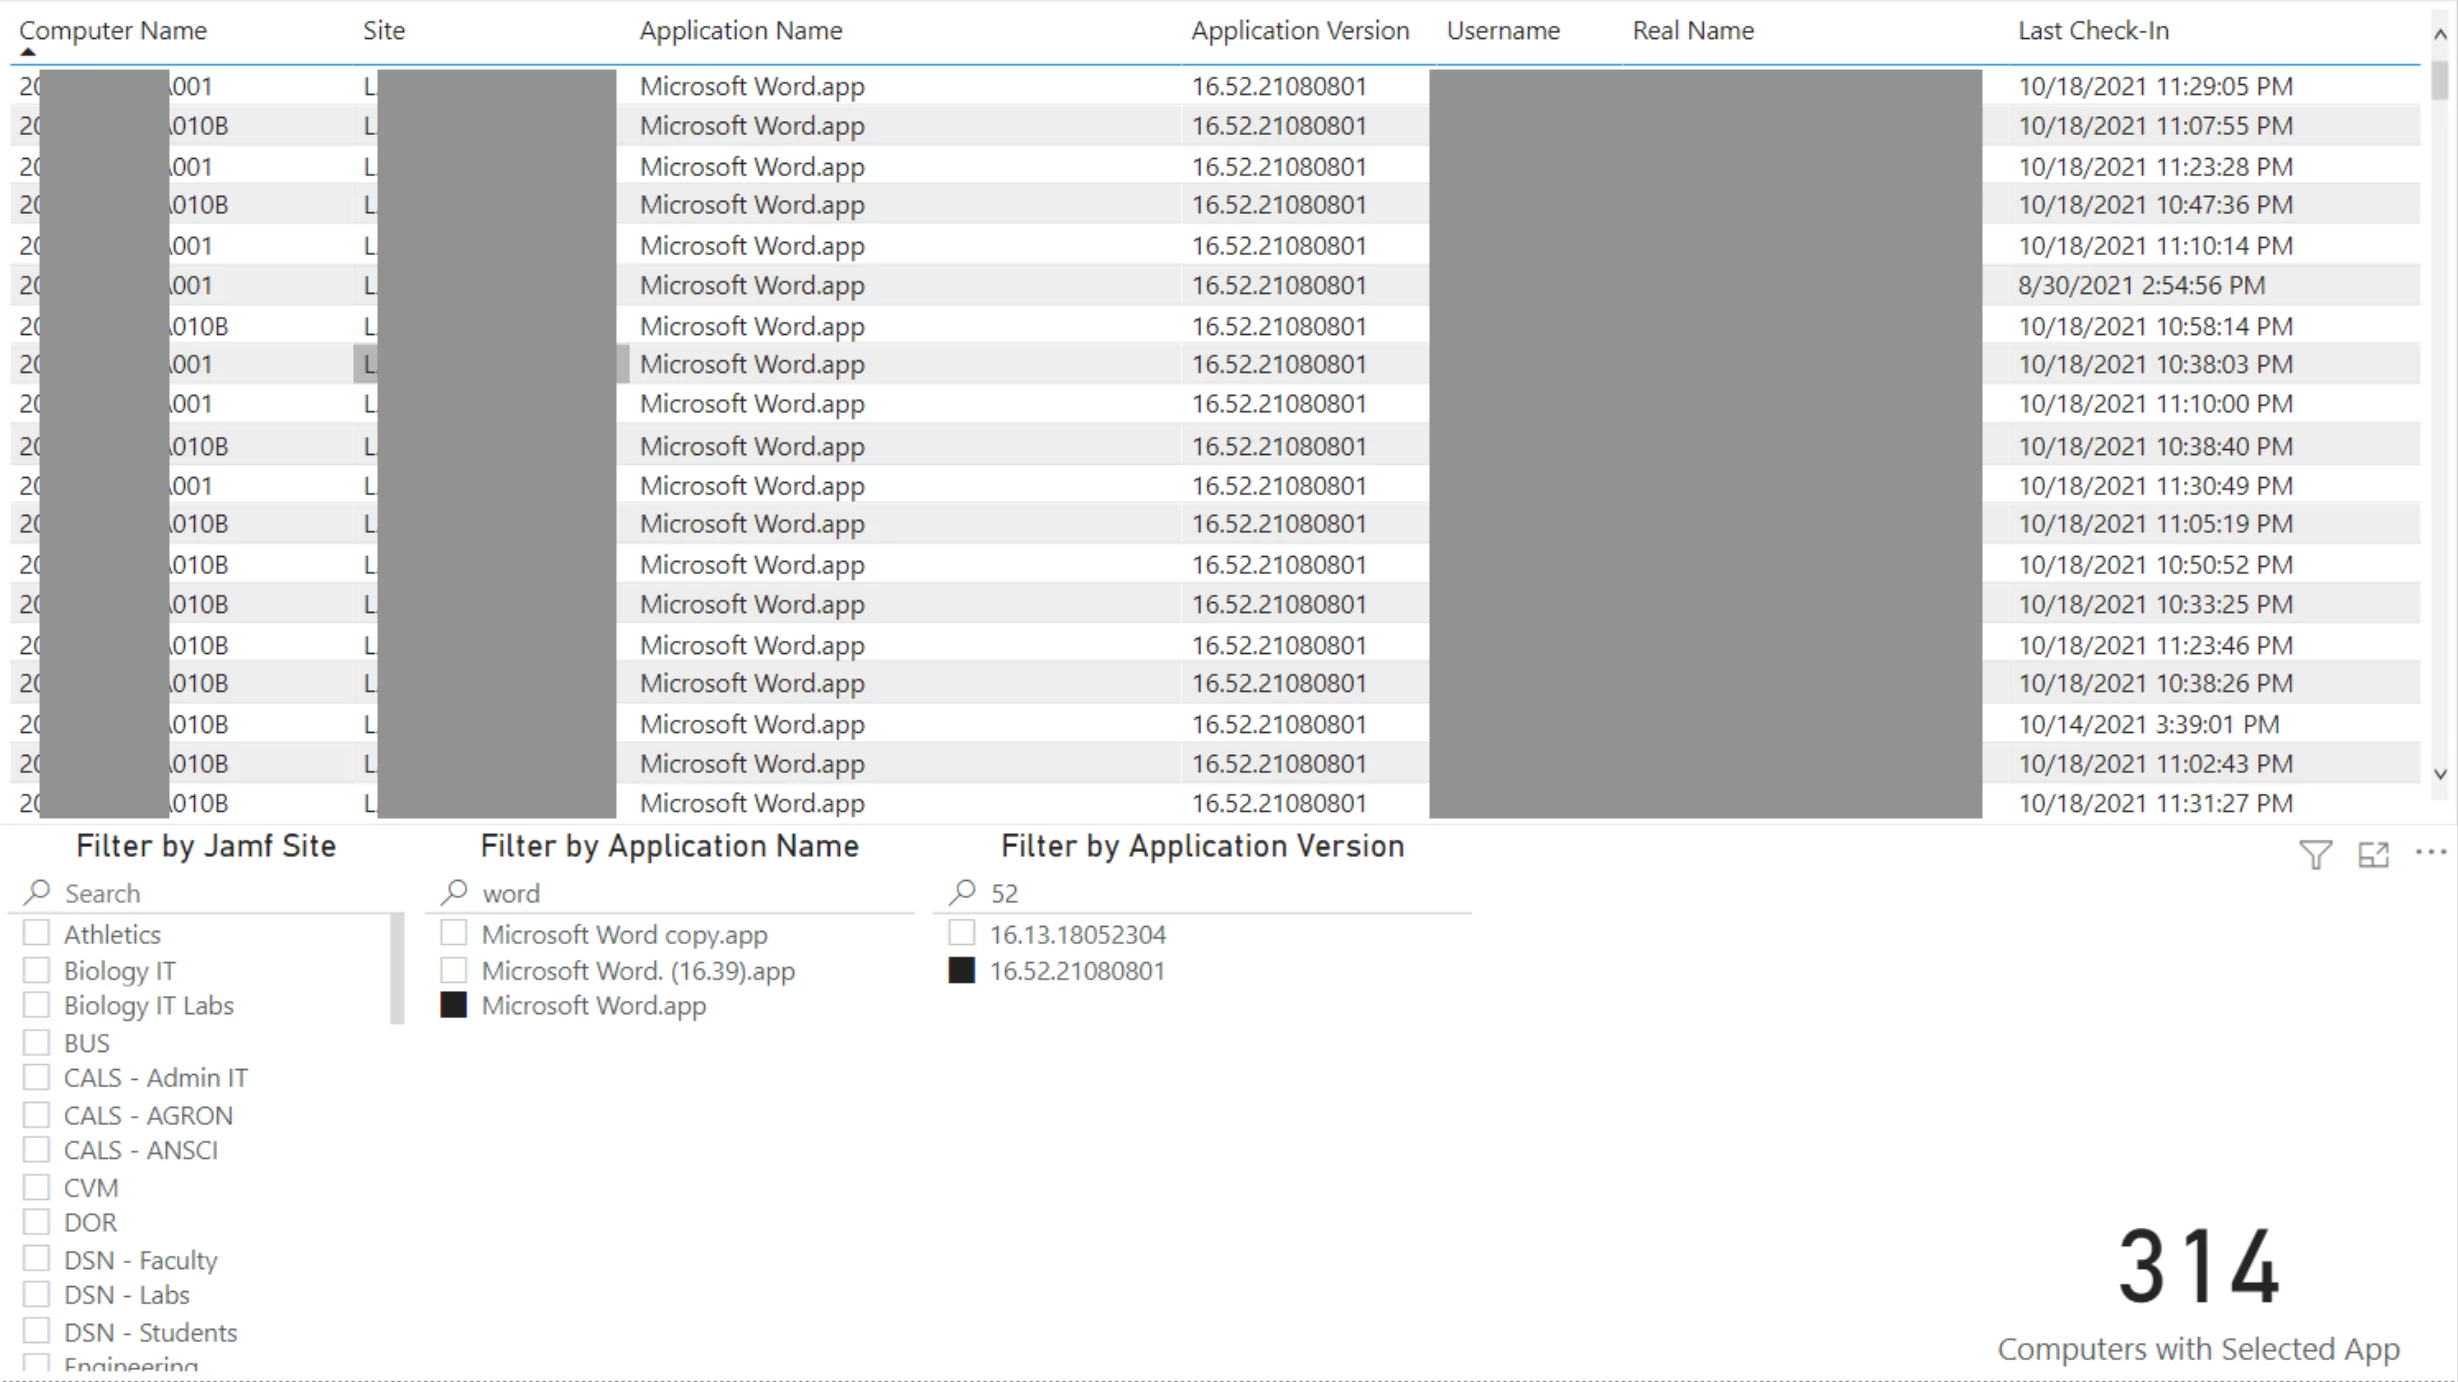This screenshot has width=2458, height=1382.
Task: Click the Filter by Application Version title
Action: (1202, 846)
